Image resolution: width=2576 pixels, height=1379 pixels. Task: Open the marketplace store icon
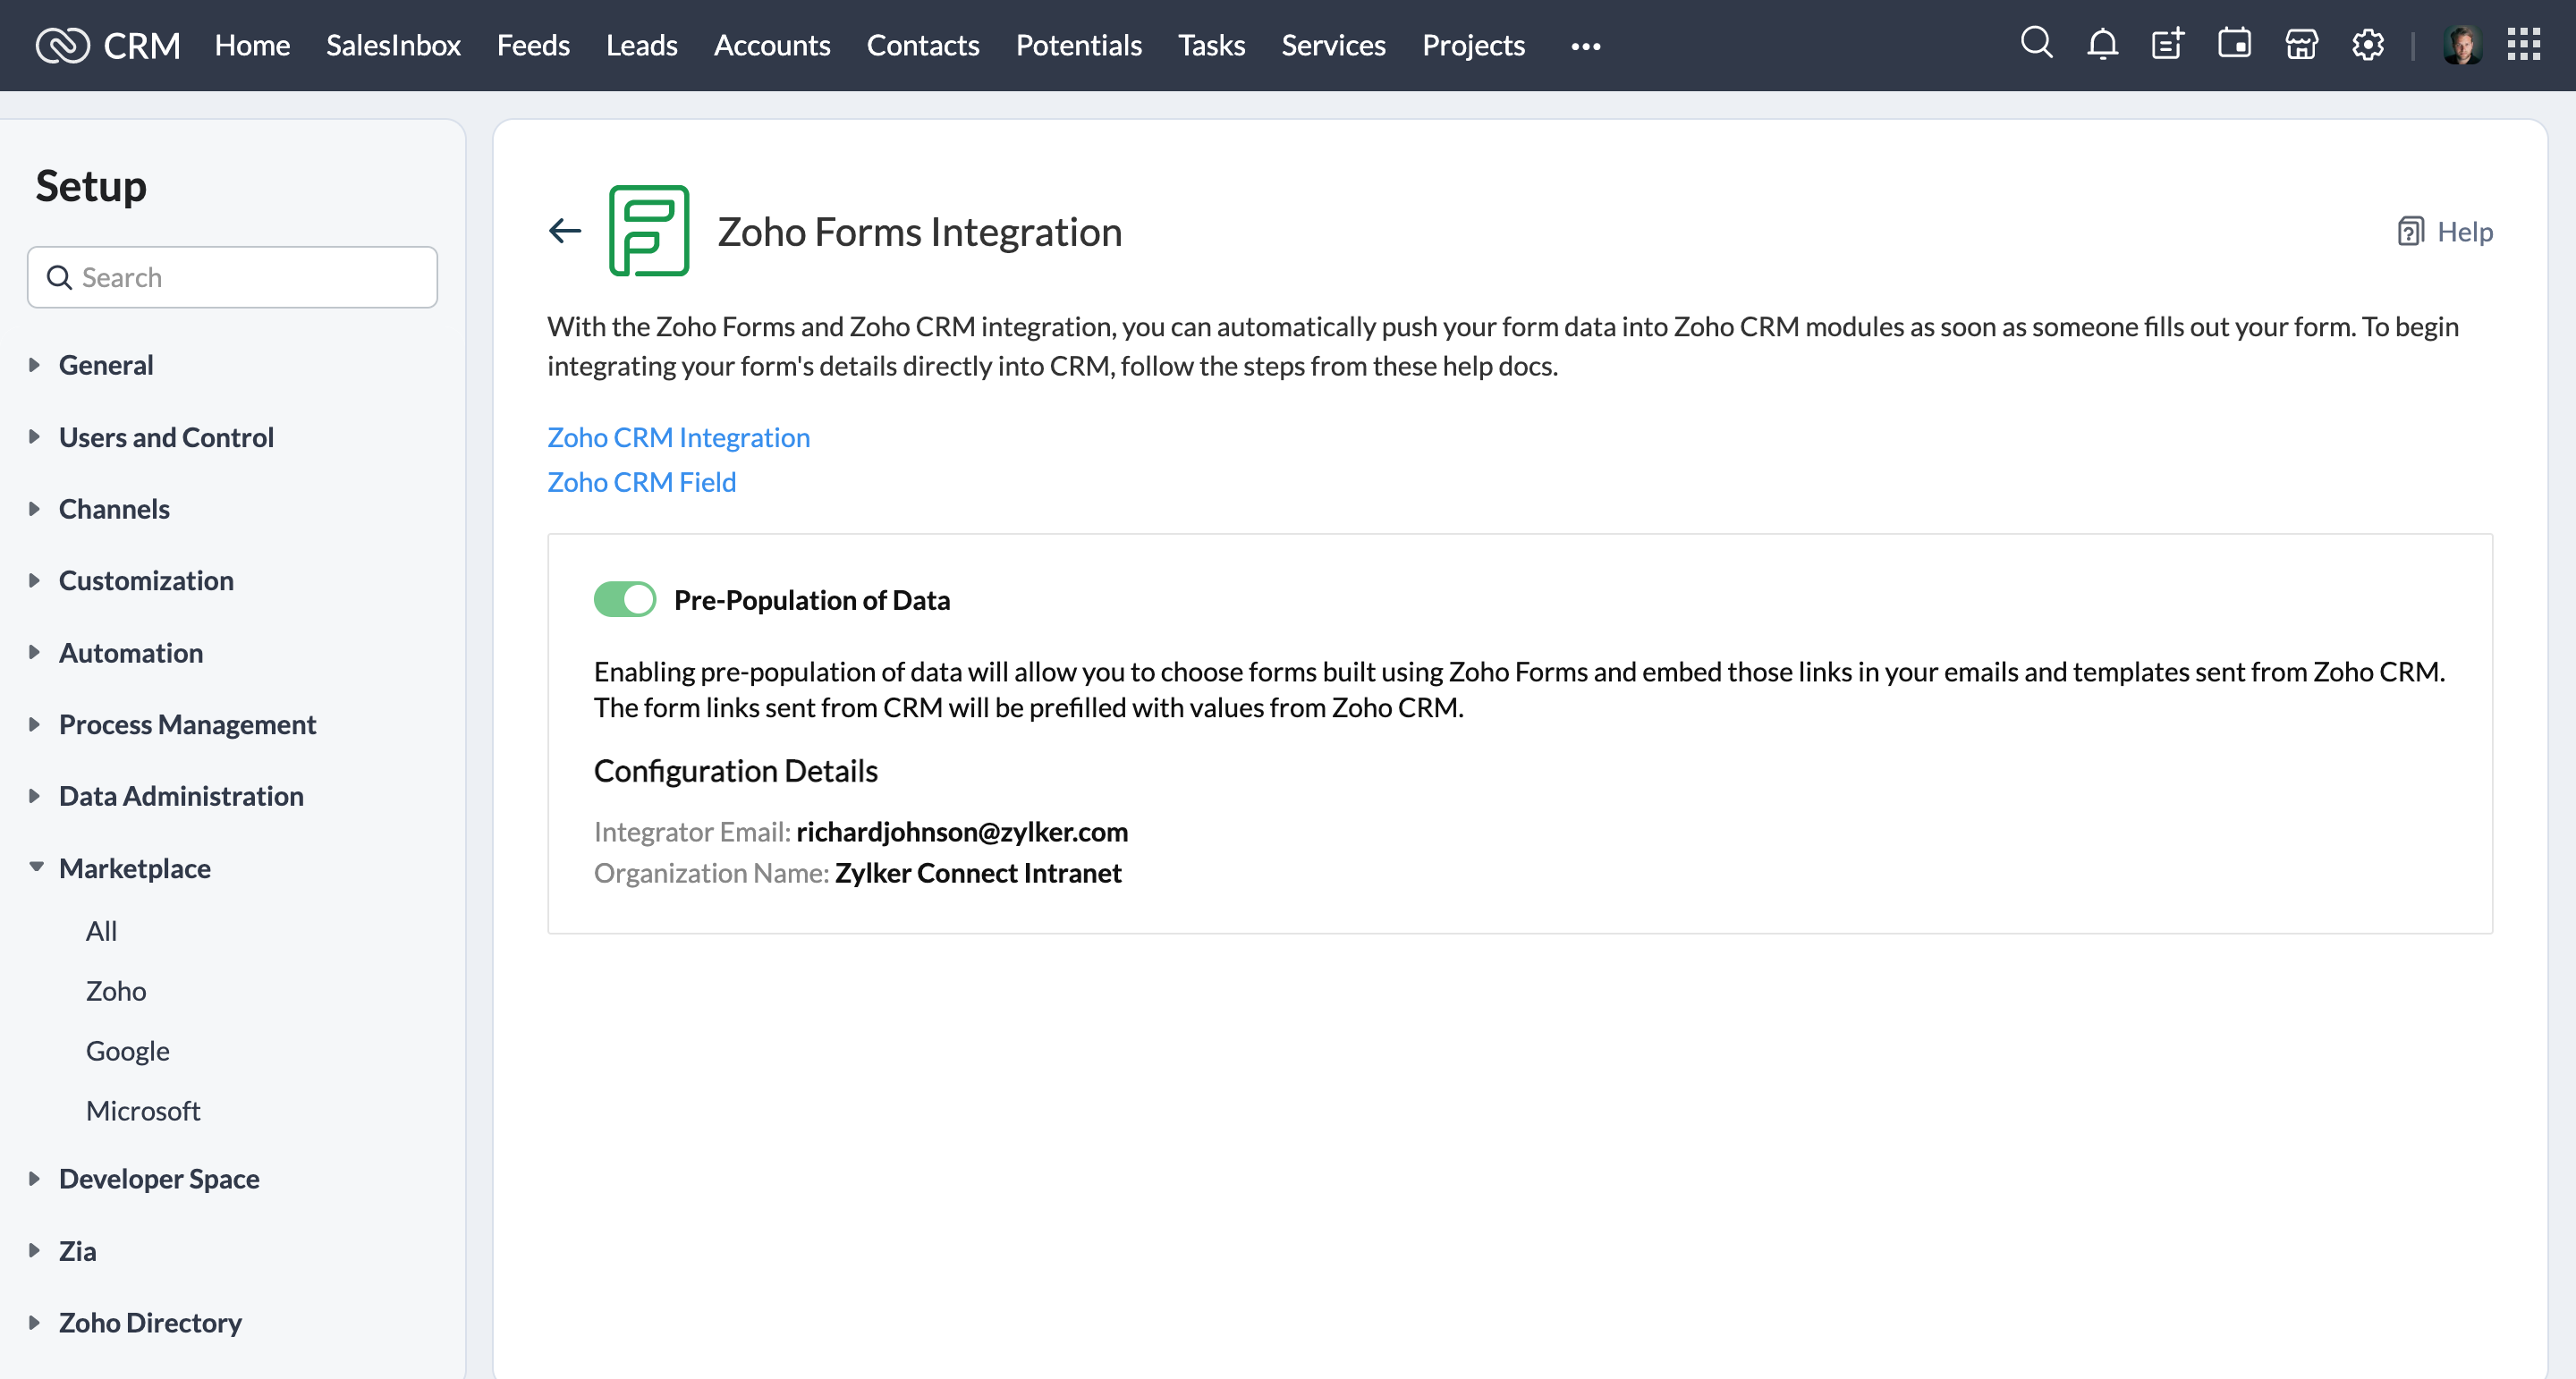pos(2300,44)
